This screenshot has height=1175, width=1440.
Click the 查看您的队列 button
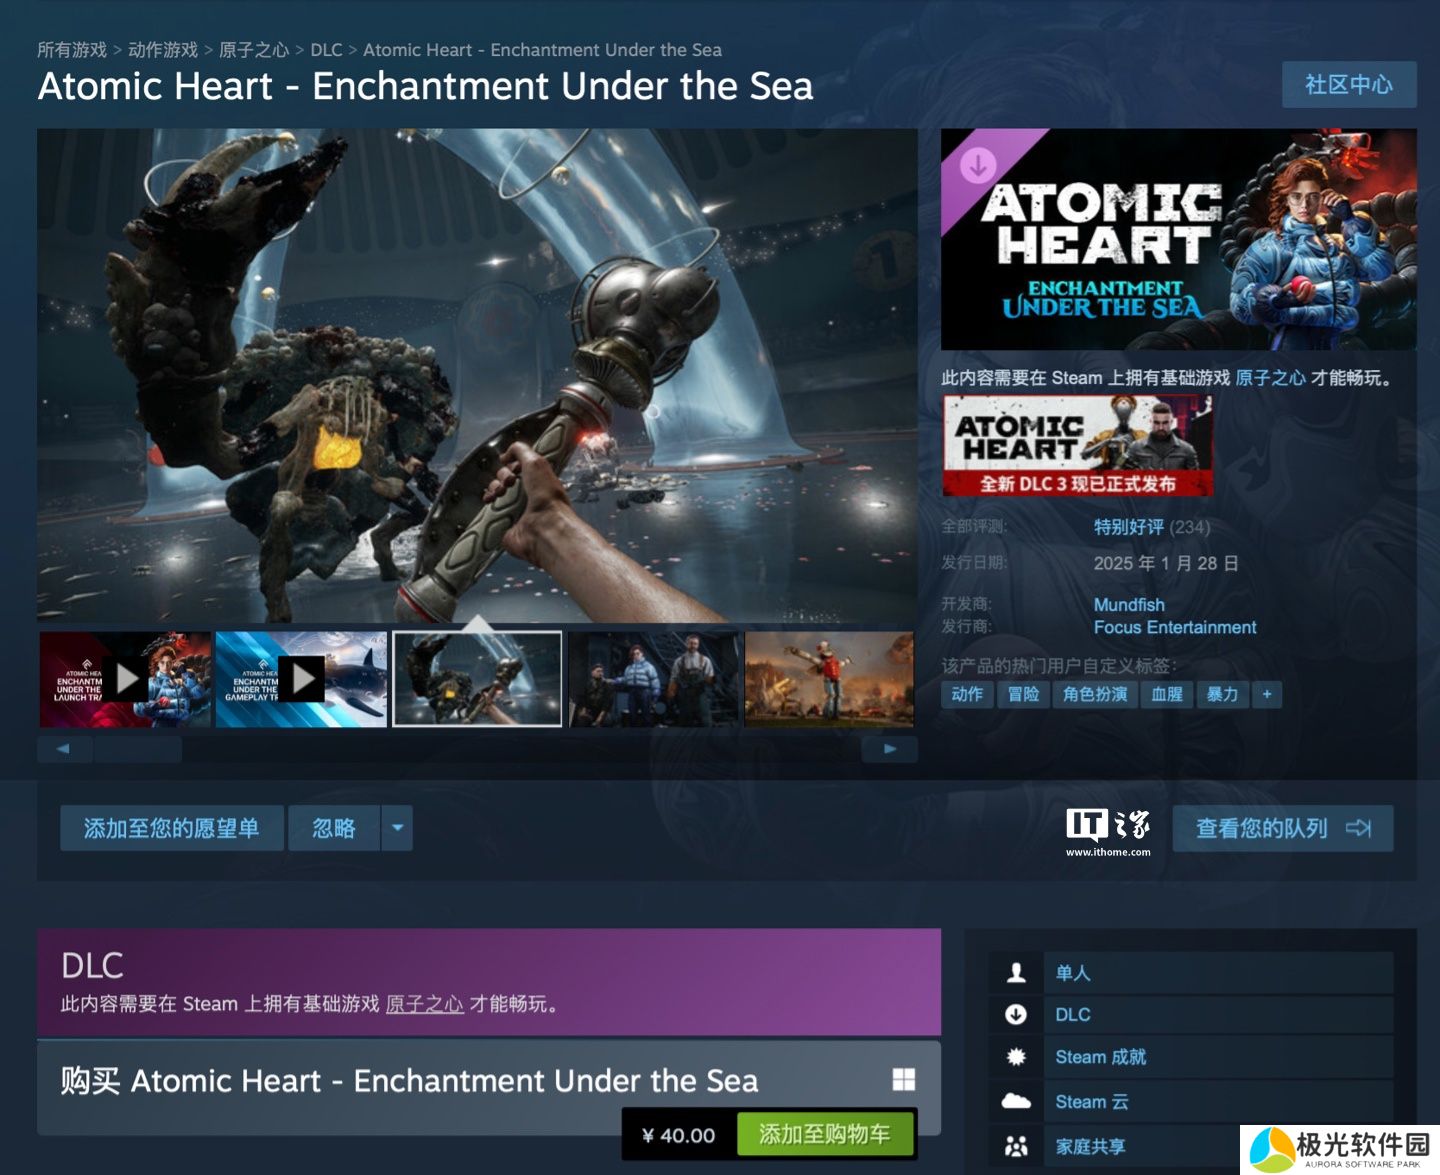pos(1283,828)
